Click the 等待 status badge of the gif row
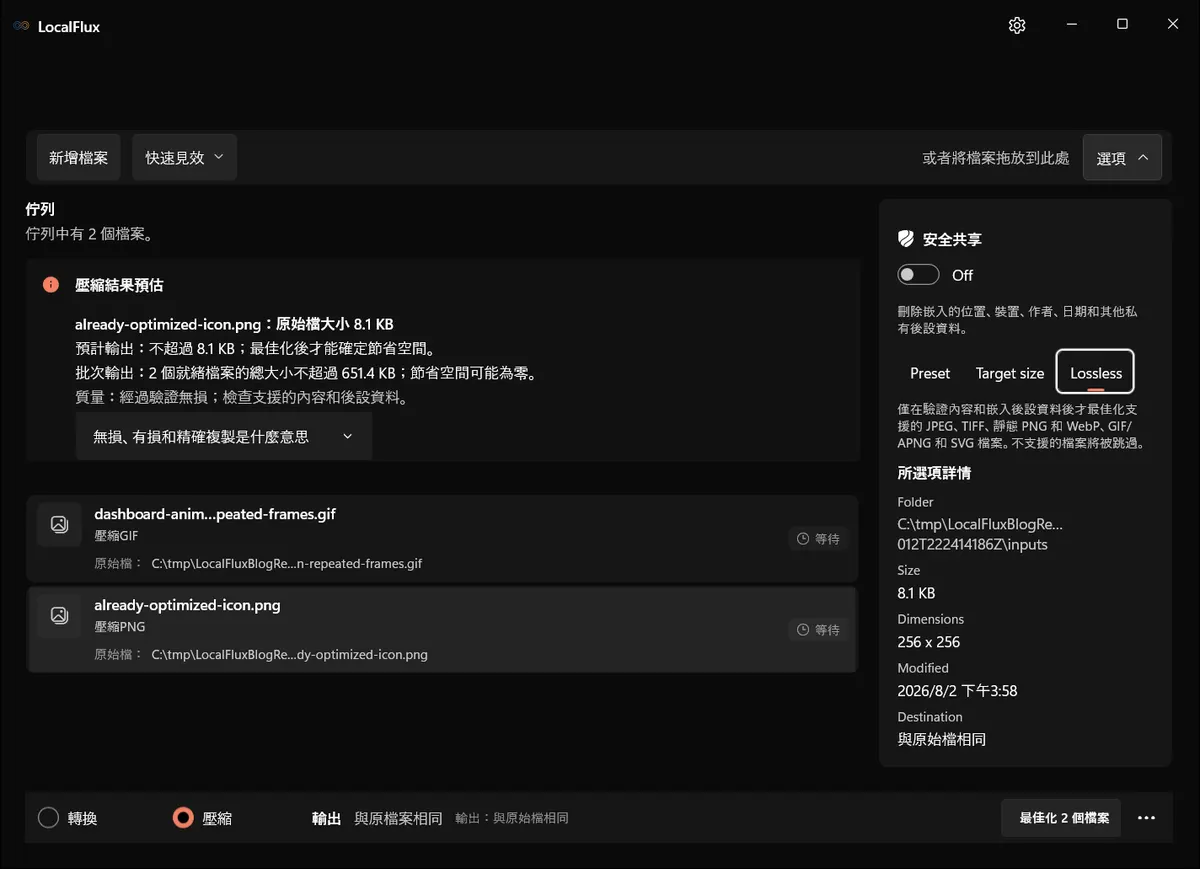Viewport: 1200px width, 869px height. click(x=818, y=539)
